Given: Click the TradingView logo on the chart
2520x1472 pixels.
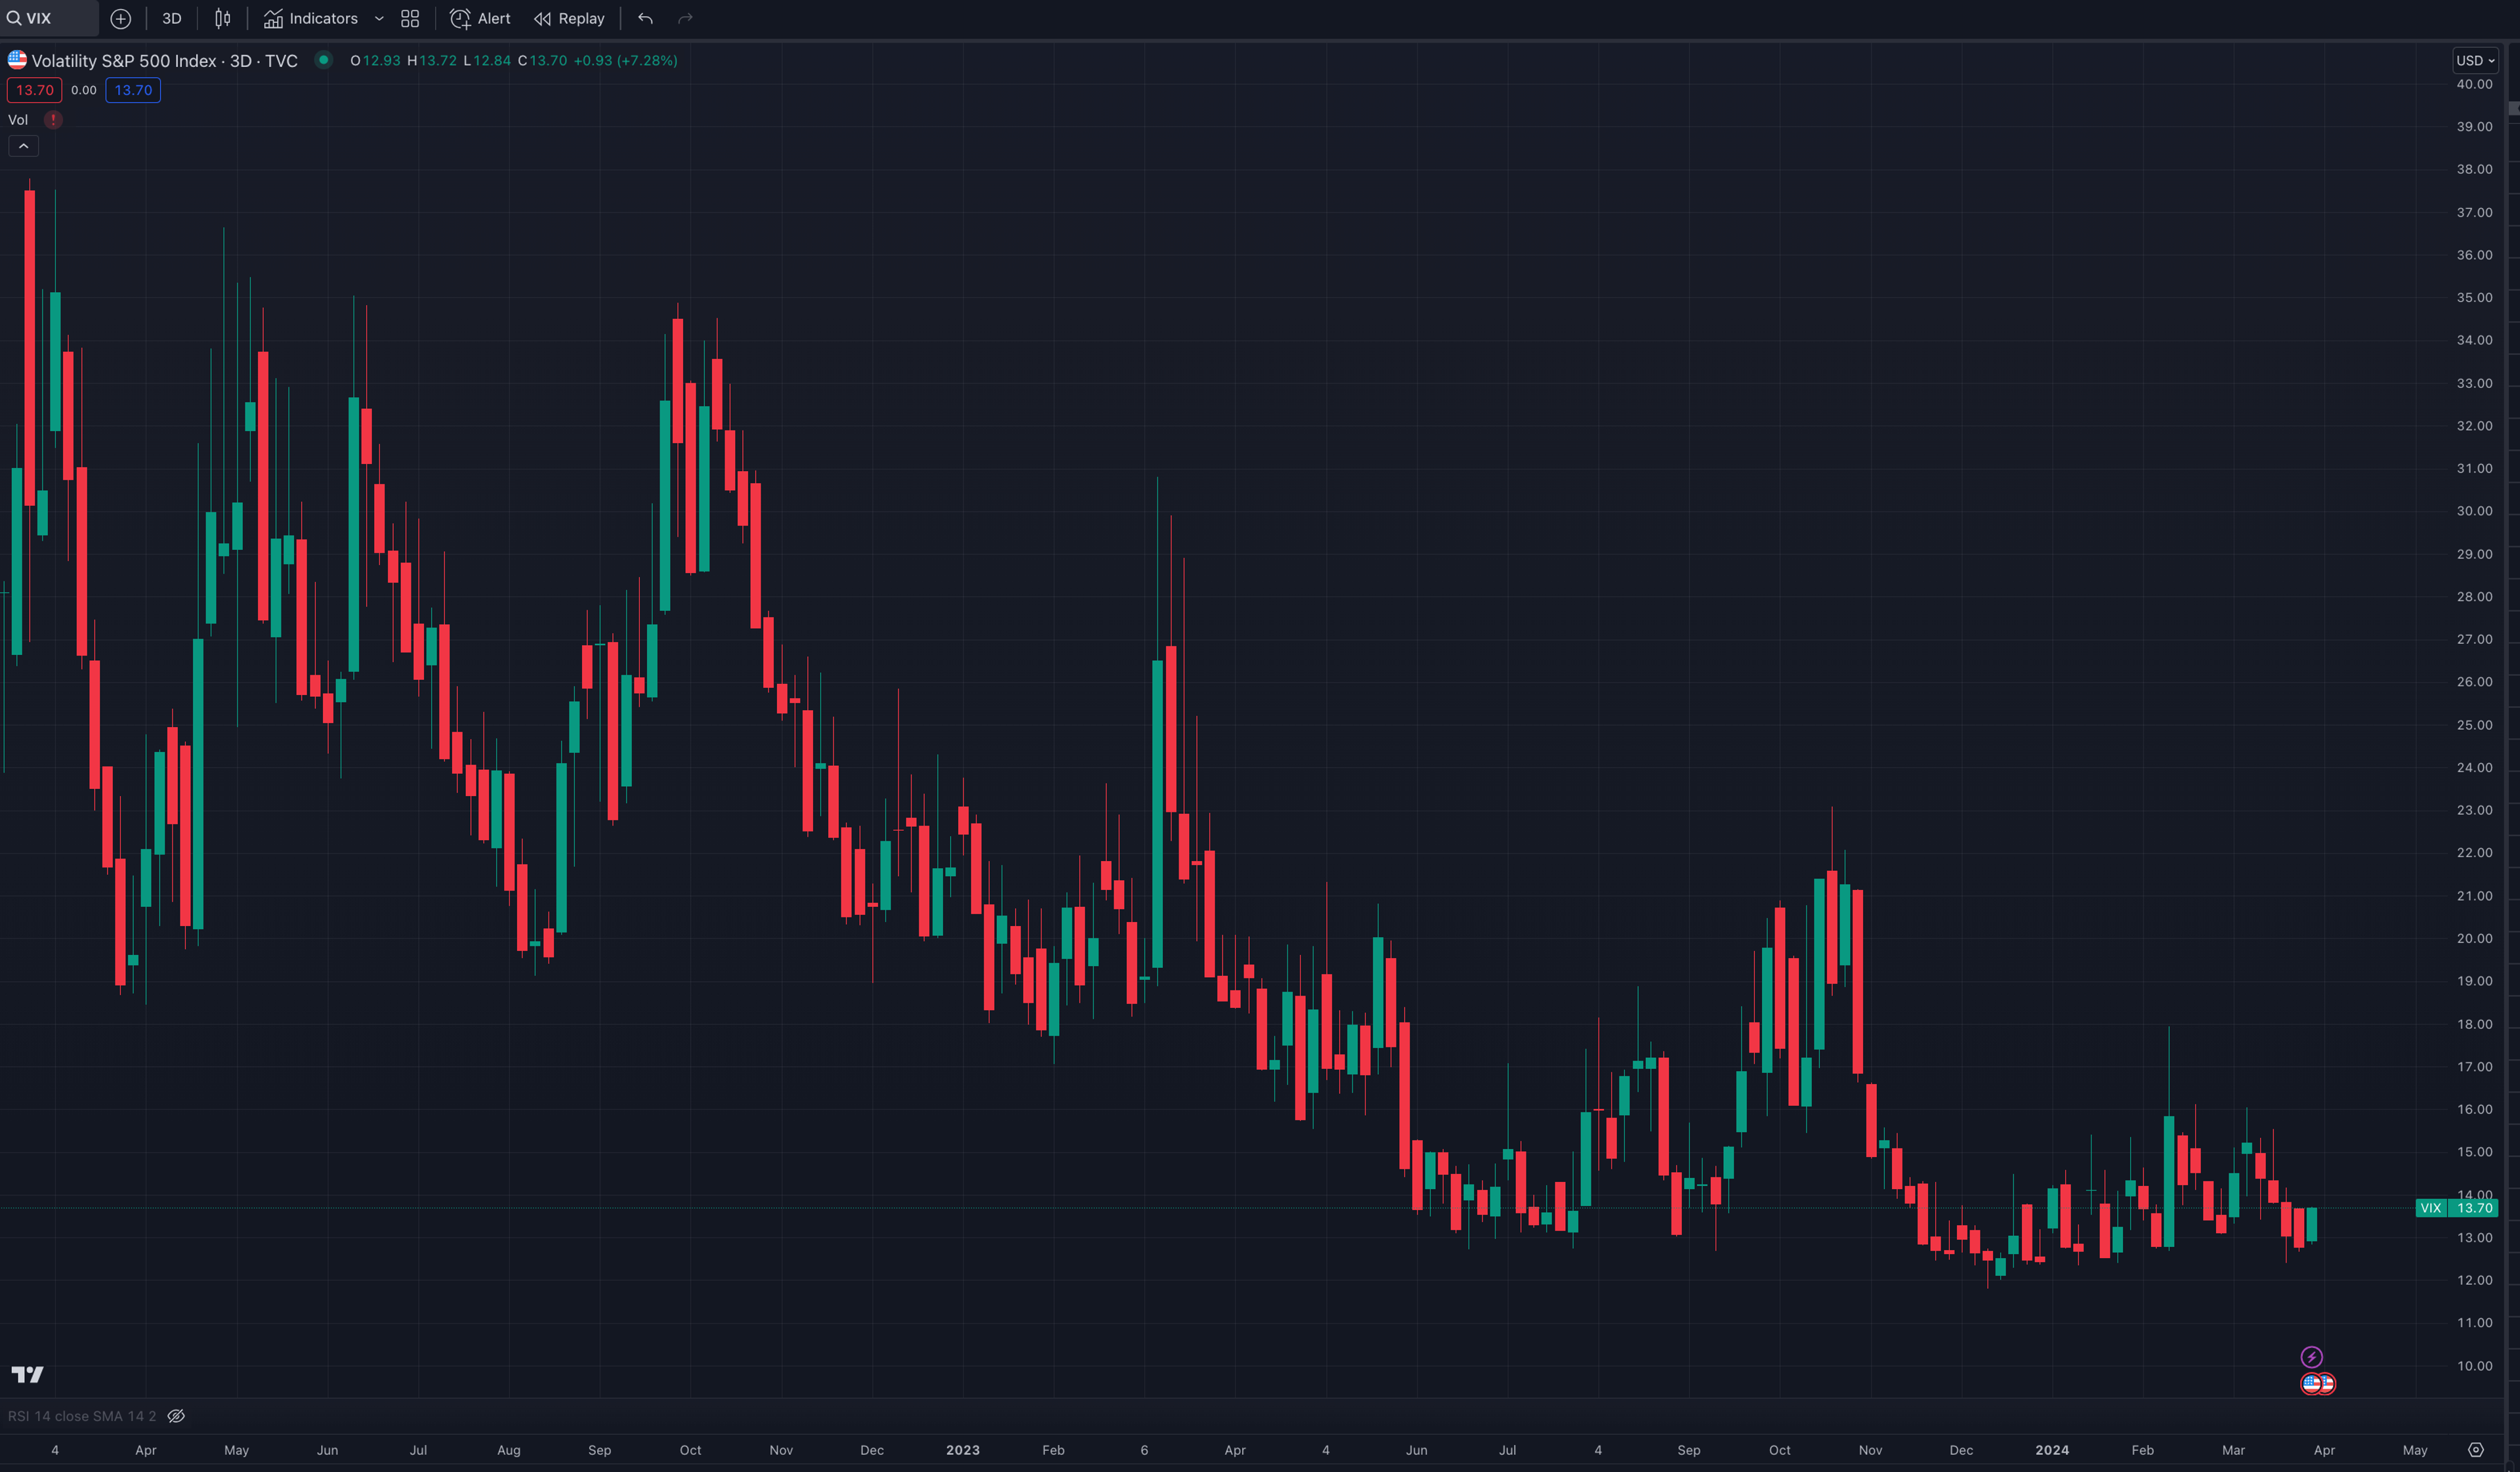Looking at the screenshot, I should [27, 1374].
